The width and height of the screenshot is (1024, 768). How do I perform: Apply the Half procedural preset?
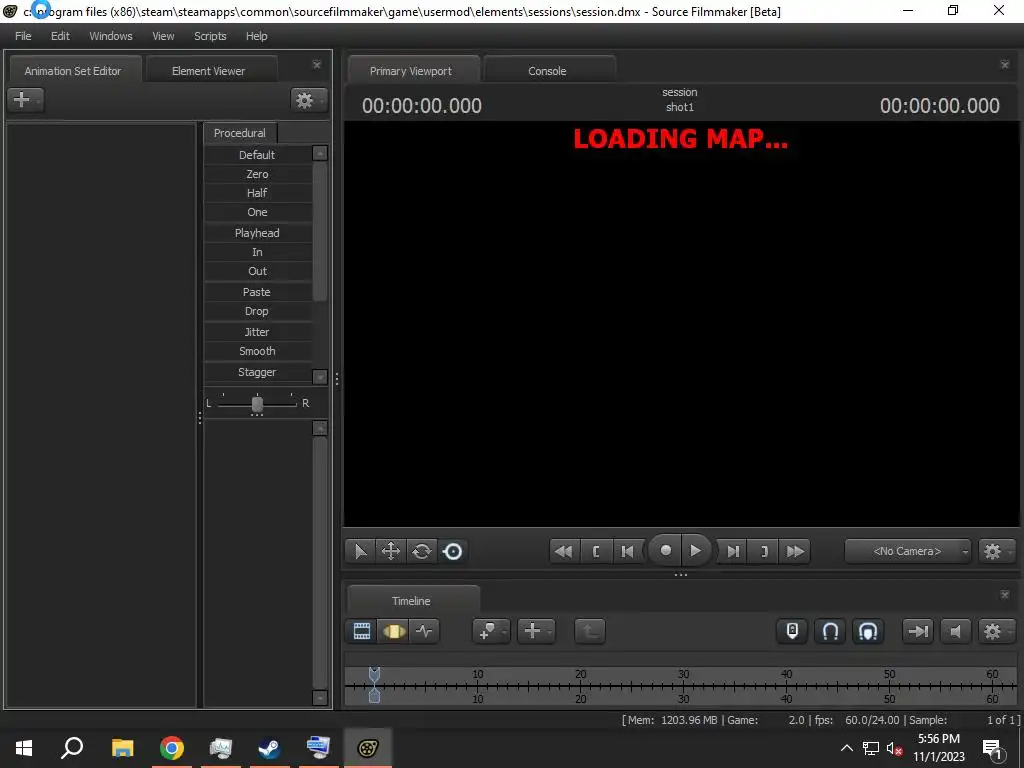[257, 193]
